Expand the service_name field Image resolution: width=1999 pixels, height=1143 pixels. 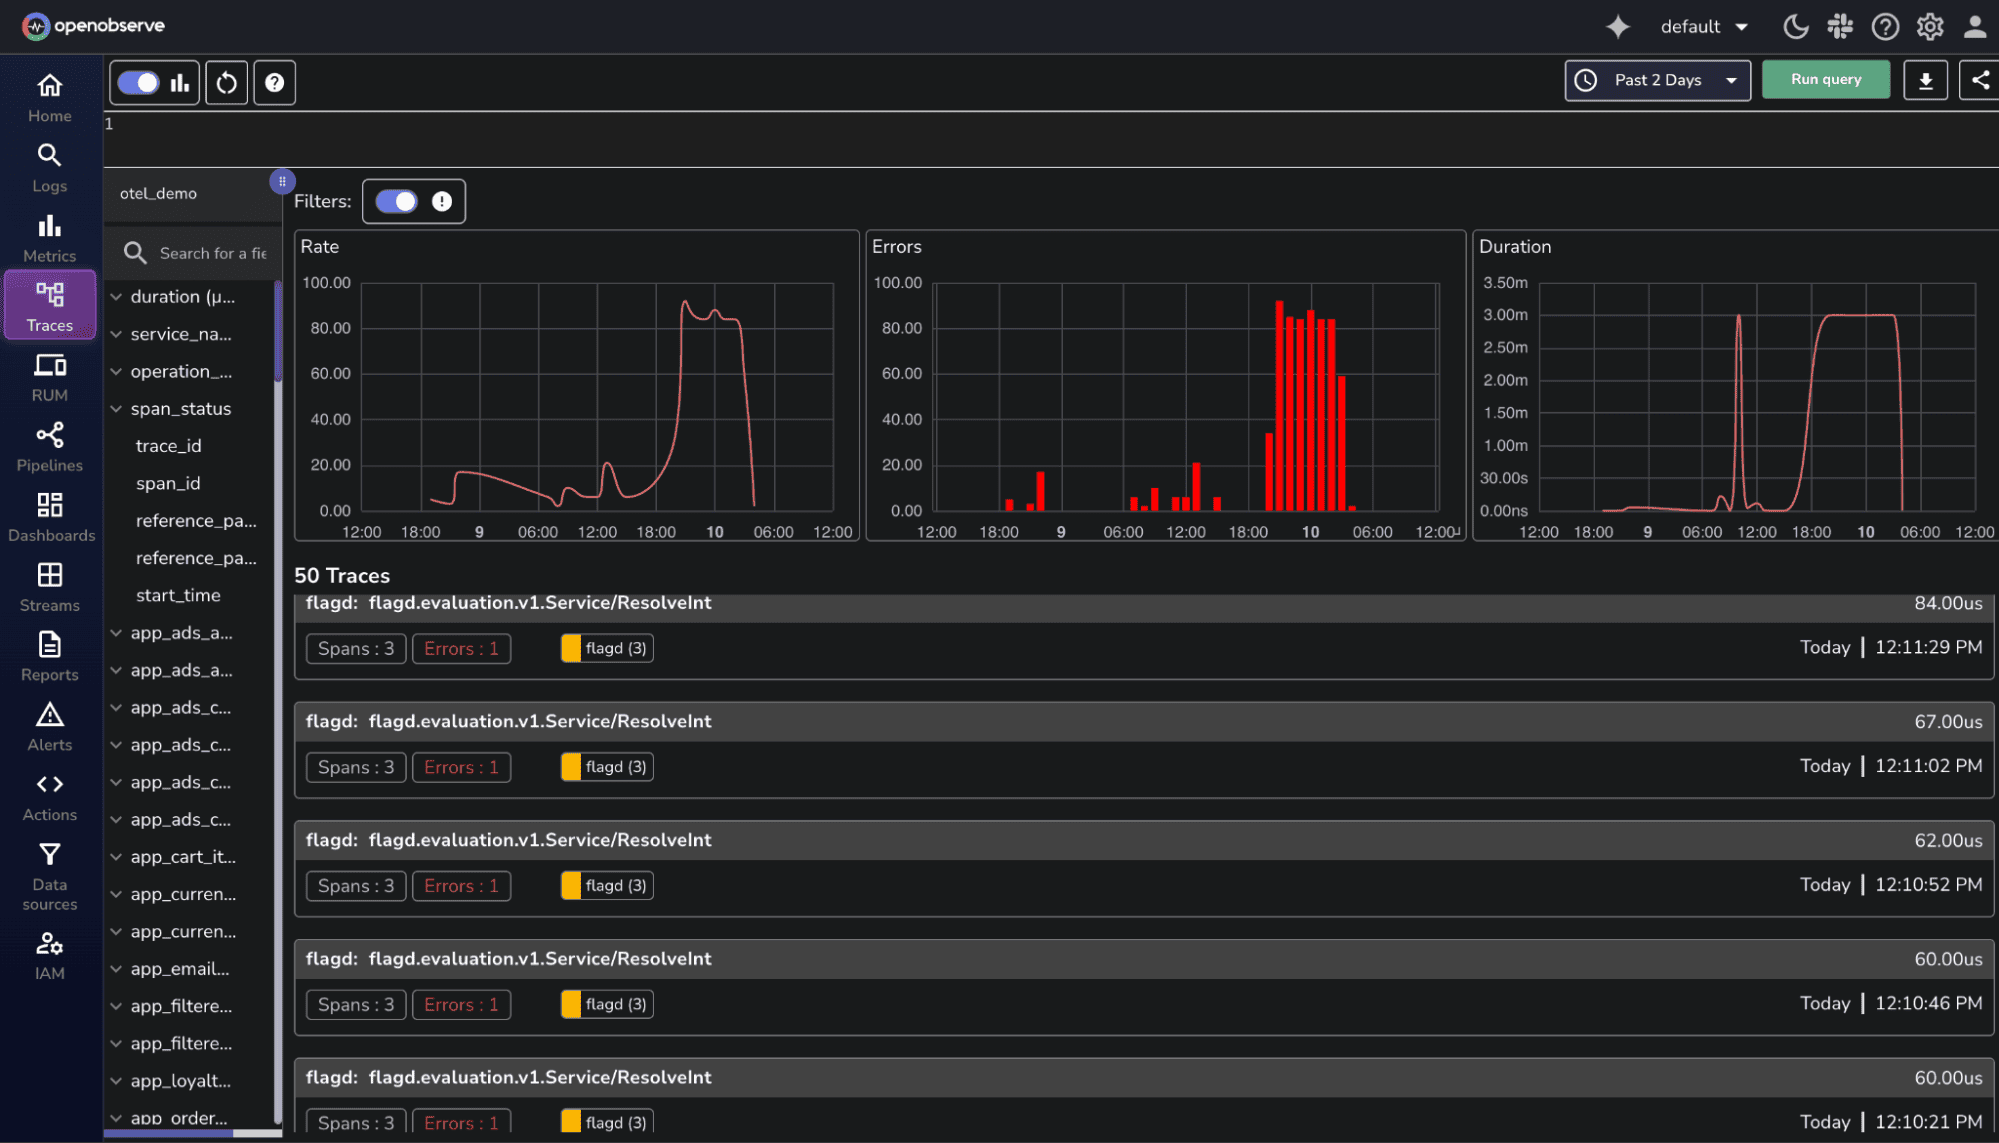[117, 334]
